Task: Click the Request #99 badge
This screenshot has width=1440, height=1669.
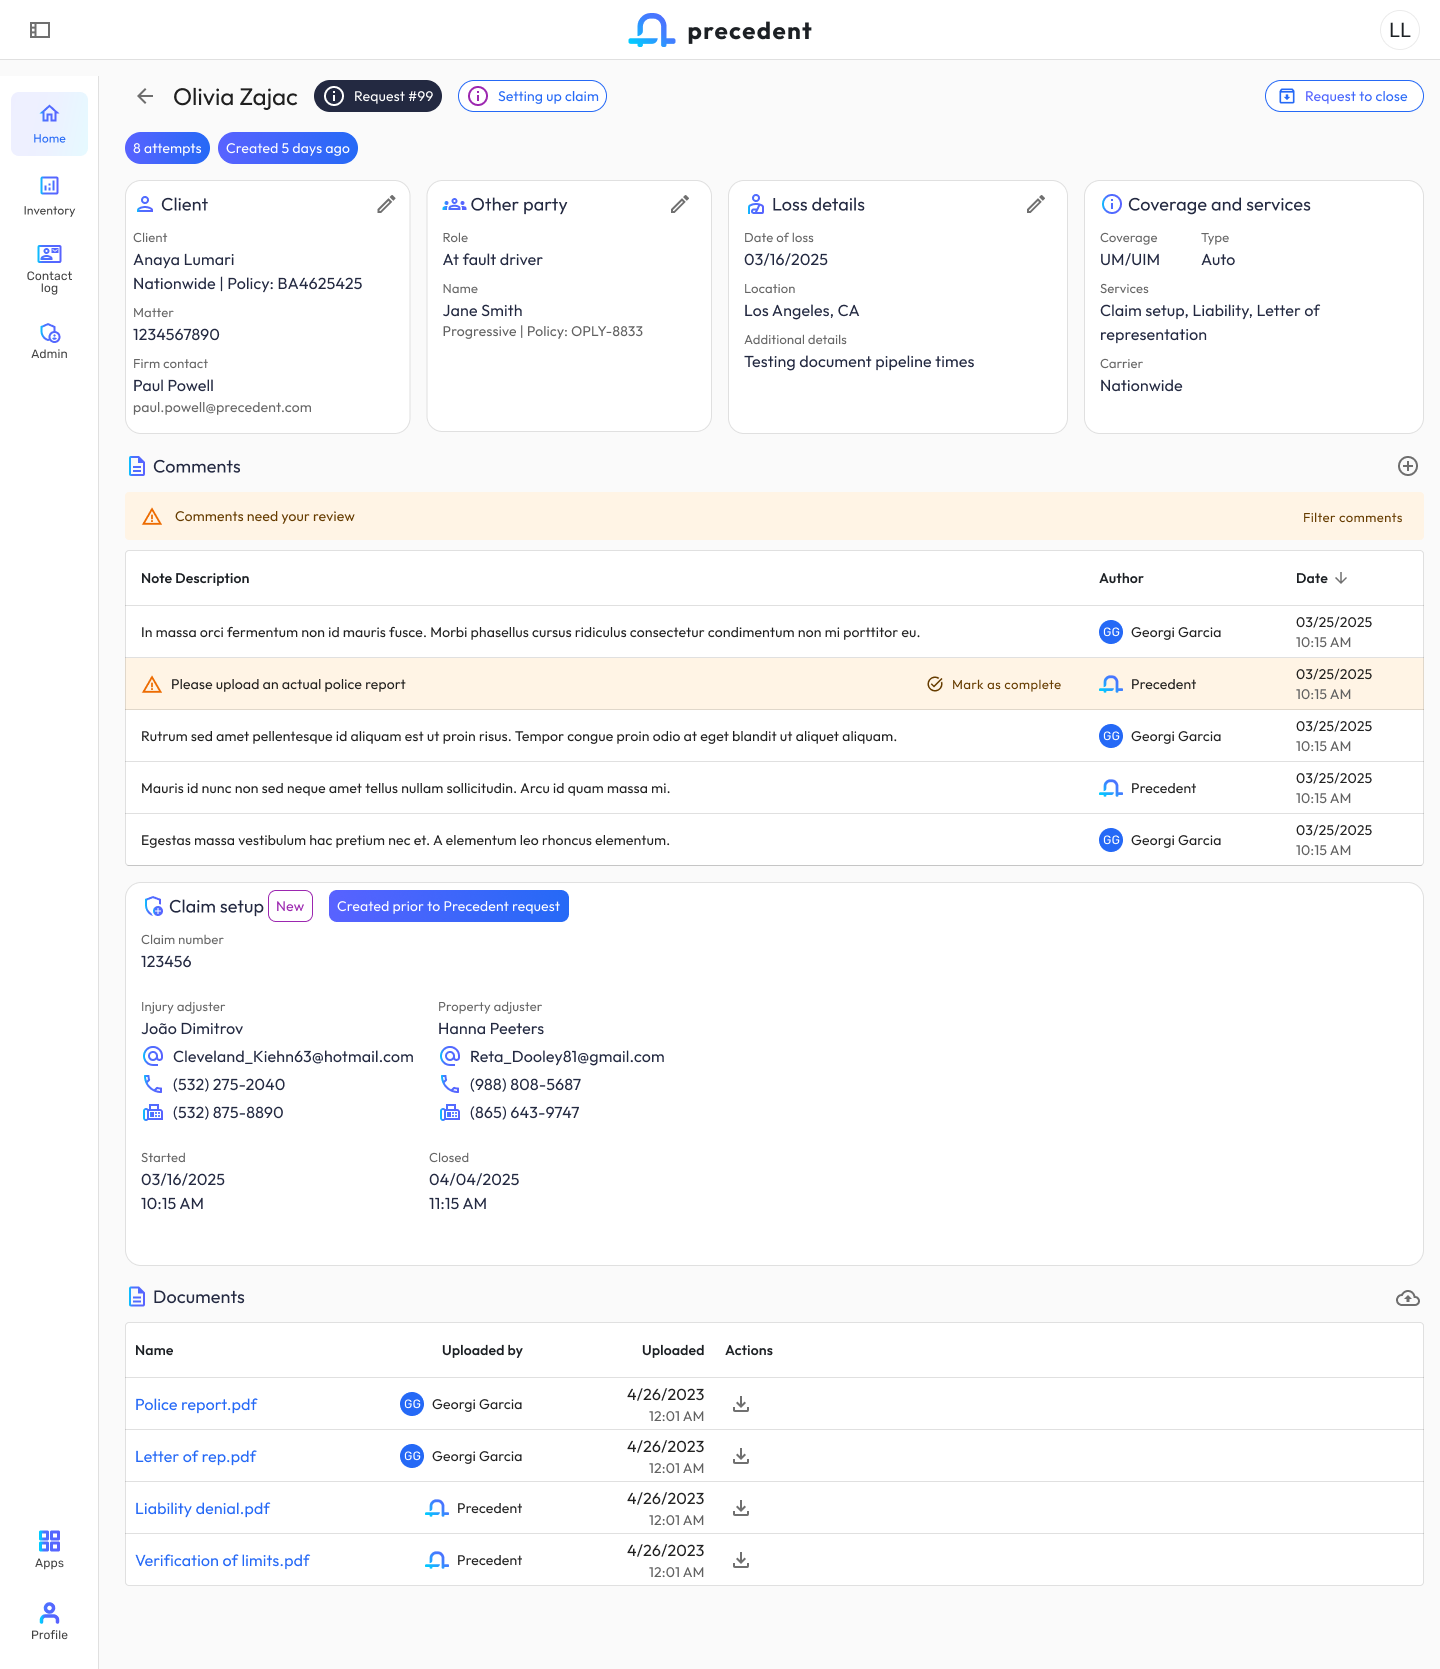Action: point(378,96)
